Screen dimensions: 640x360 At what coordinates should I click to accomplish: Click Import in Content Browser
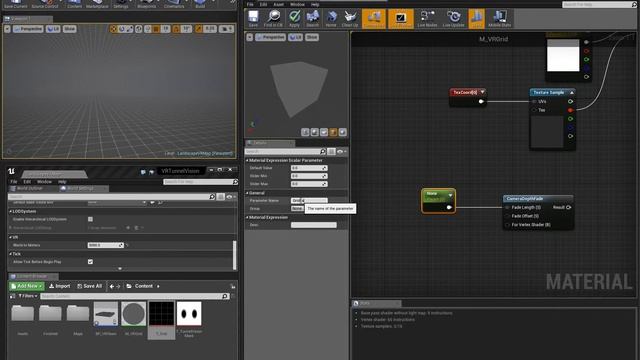tap(60, 286)
